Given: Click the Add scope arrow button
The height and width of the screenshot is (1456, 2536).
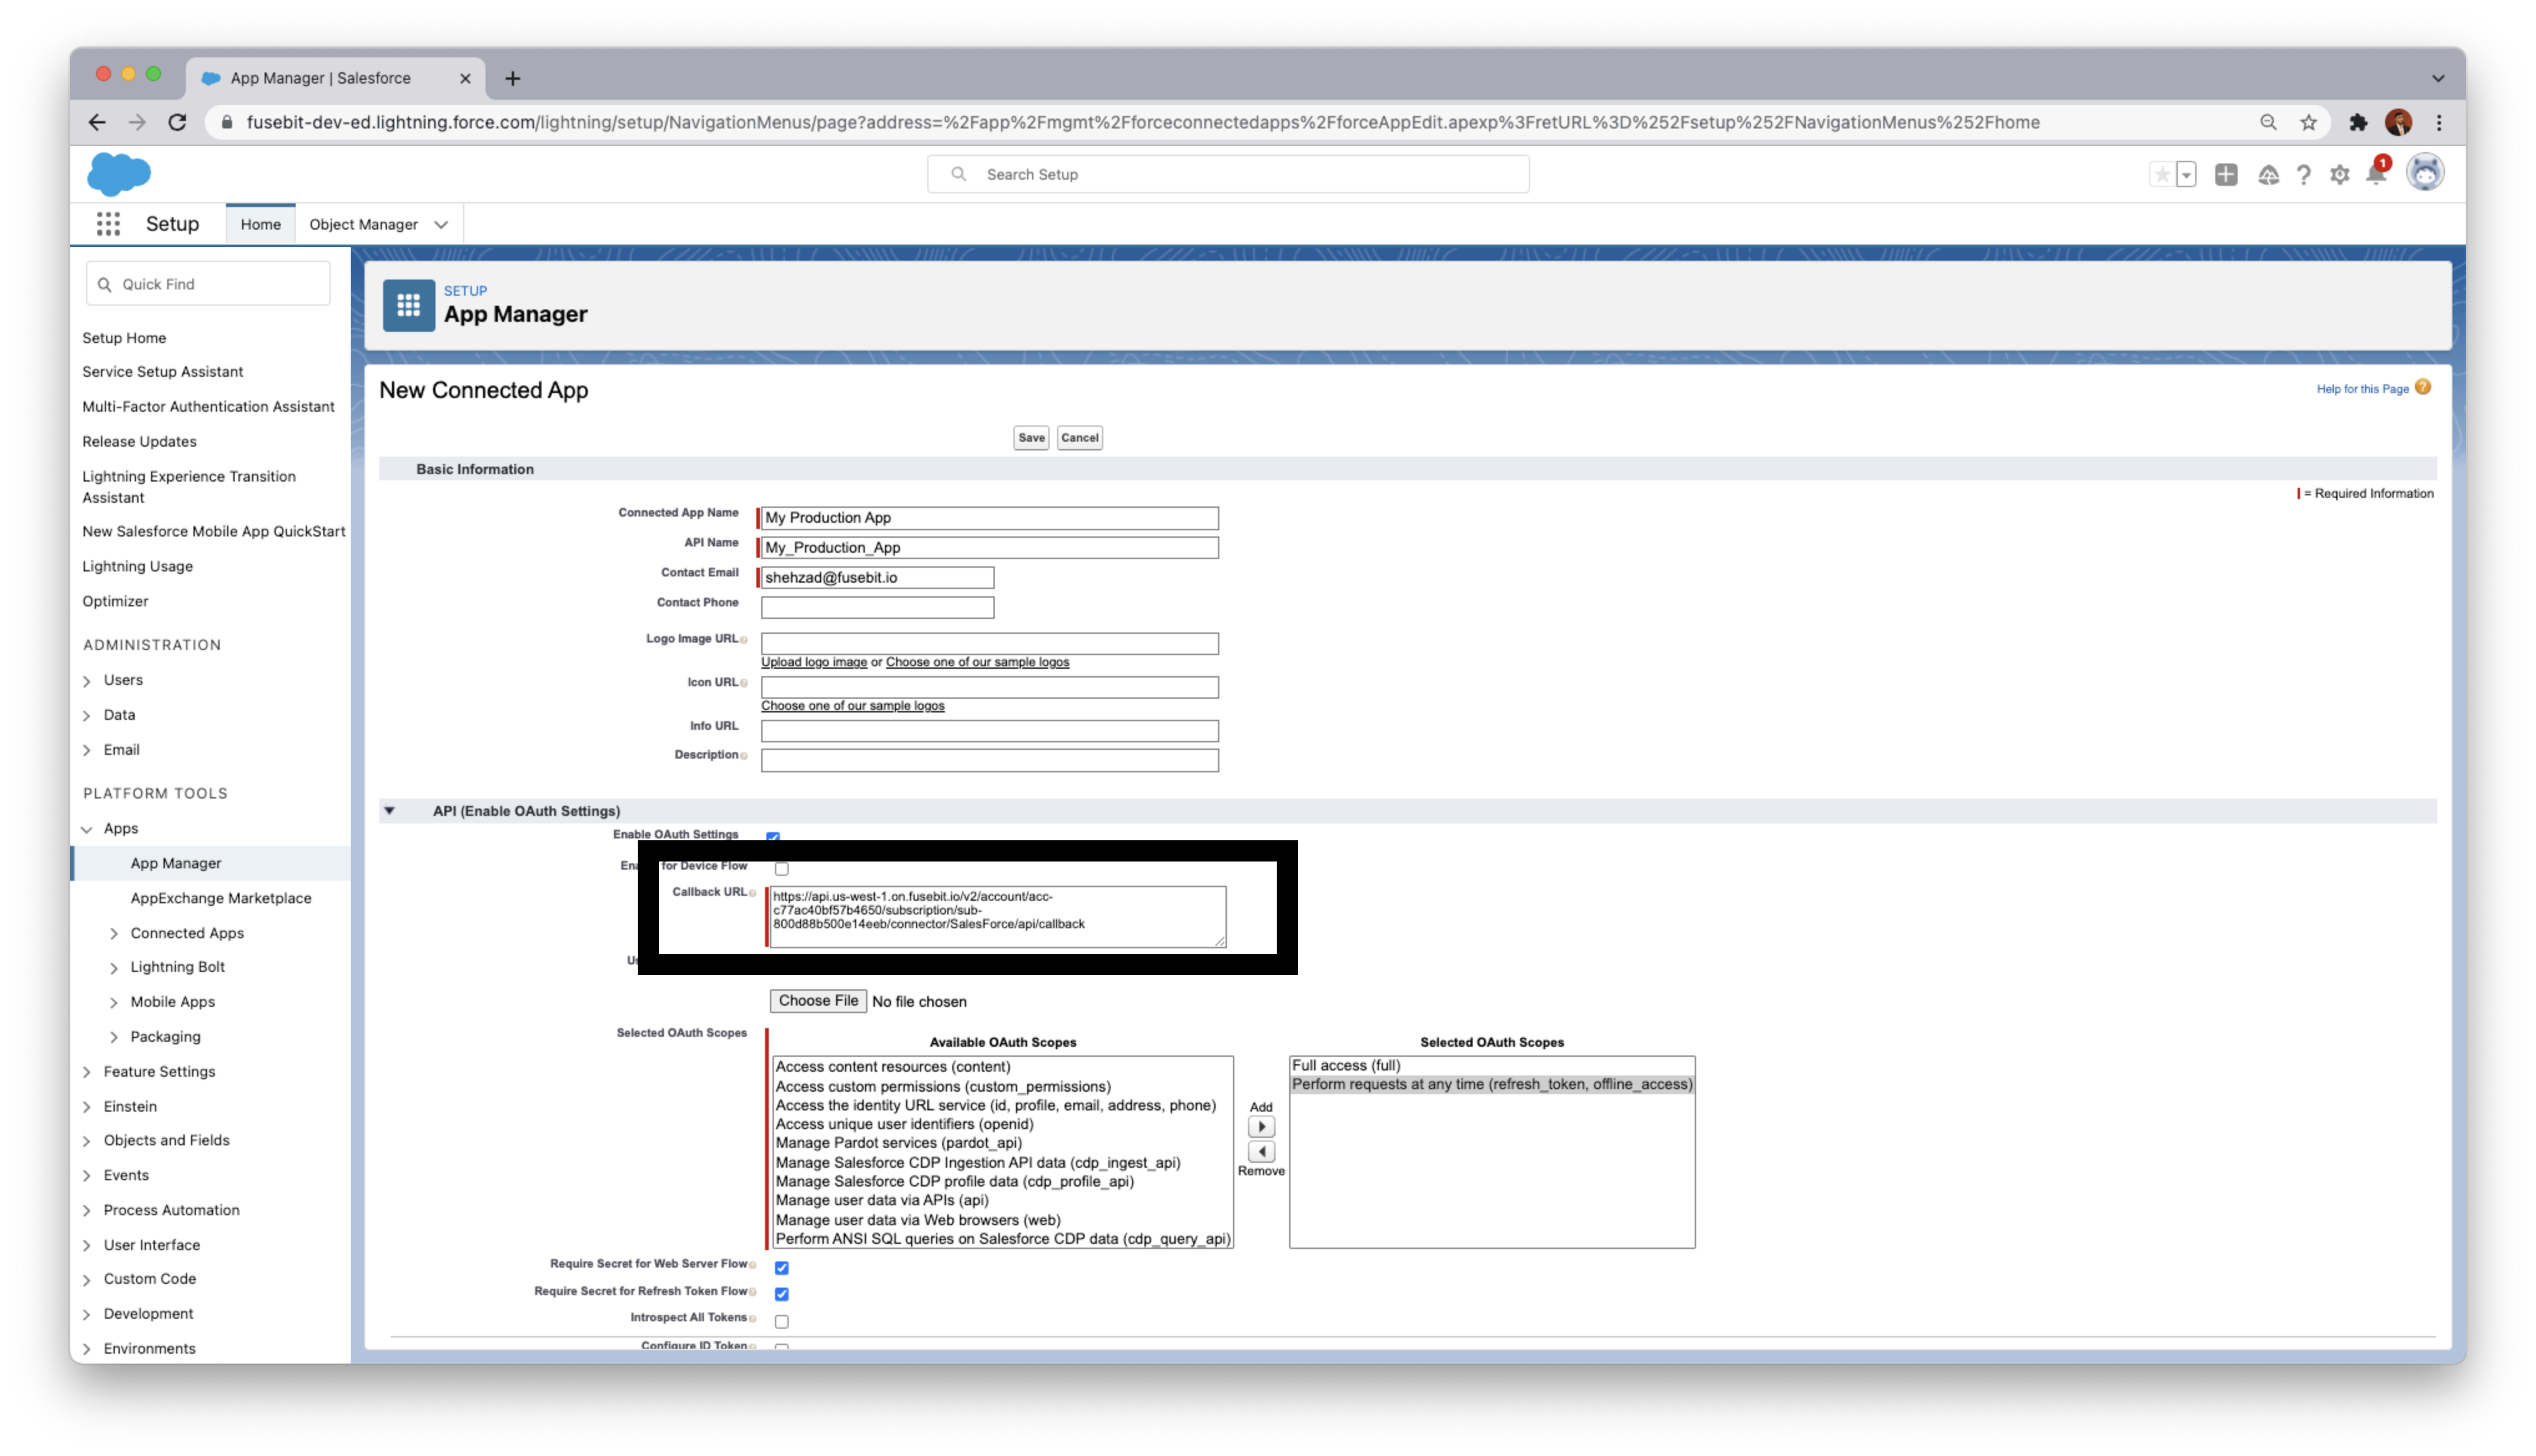Looking at the screenshot, I should coord(1261,1127).
